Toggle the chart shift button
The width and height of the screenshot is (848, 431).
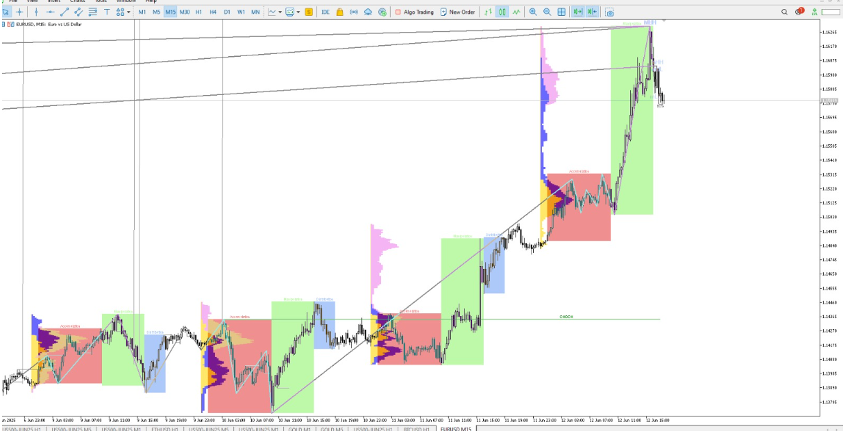point(592,12)
